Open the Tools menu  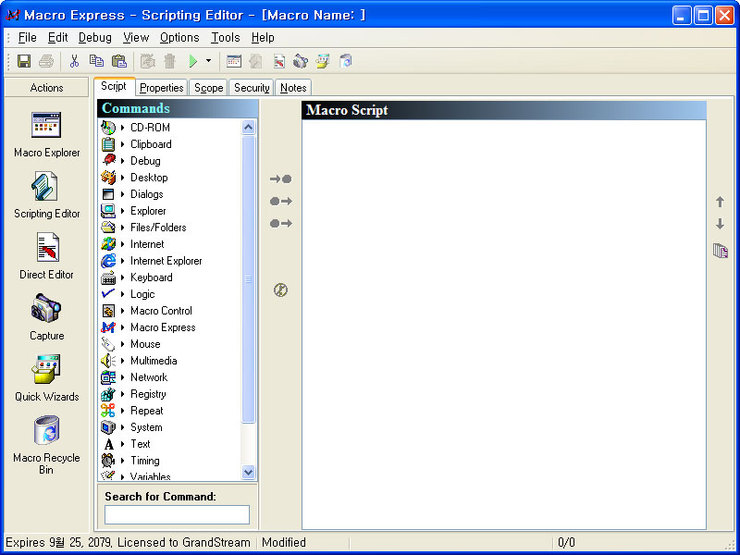click(x=225, y=37)
